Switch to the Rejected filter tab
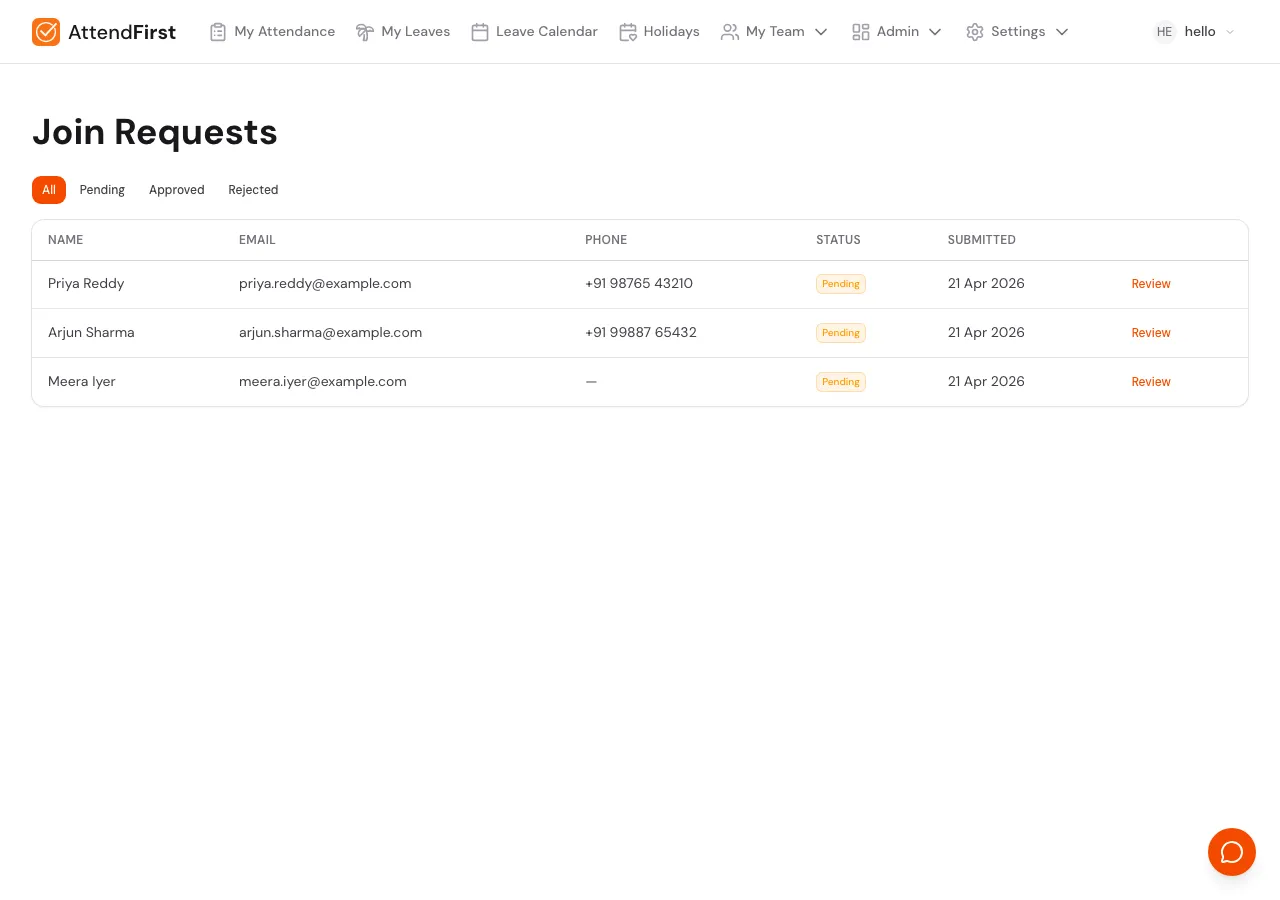Viewport: 1280px width, 900px height. (253, 190)
